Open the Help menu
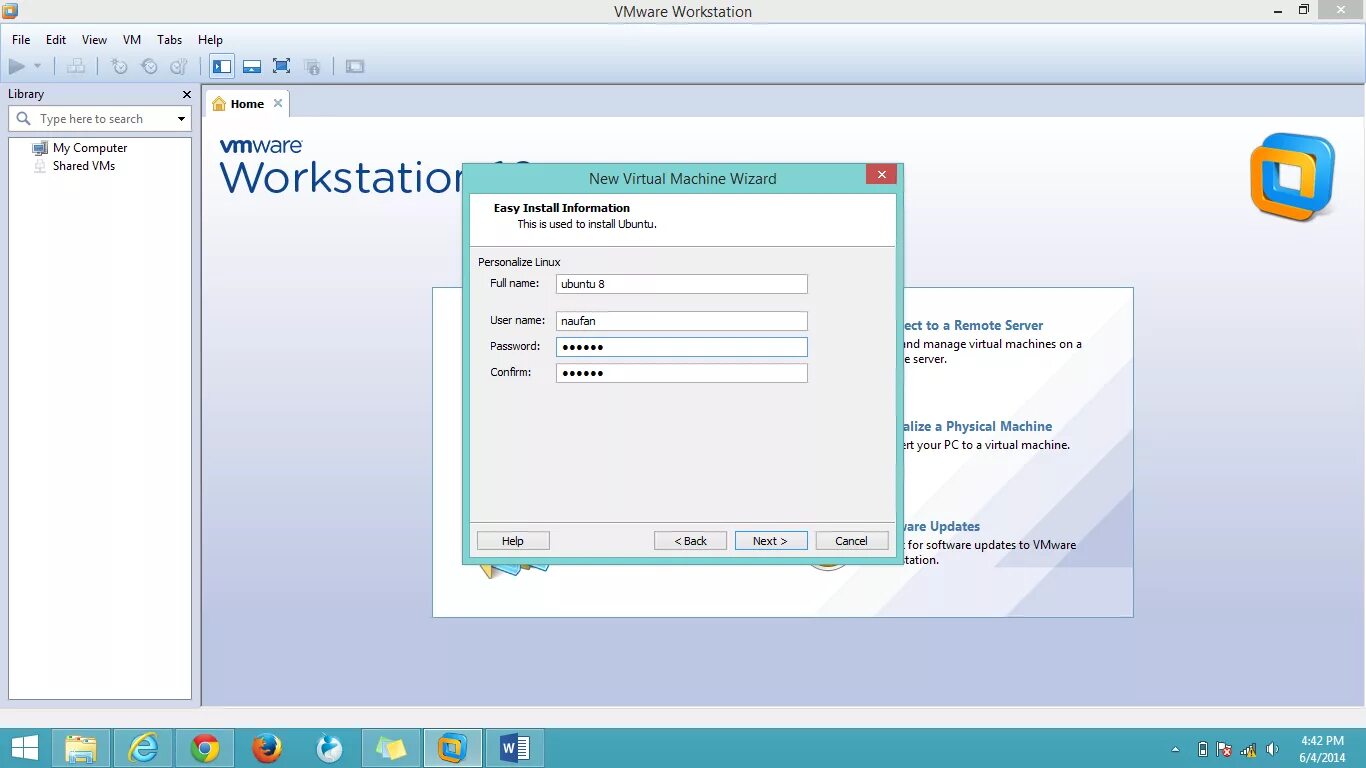Image resolution: width=1366 pixels, height=768 pixels. (210, 40)
